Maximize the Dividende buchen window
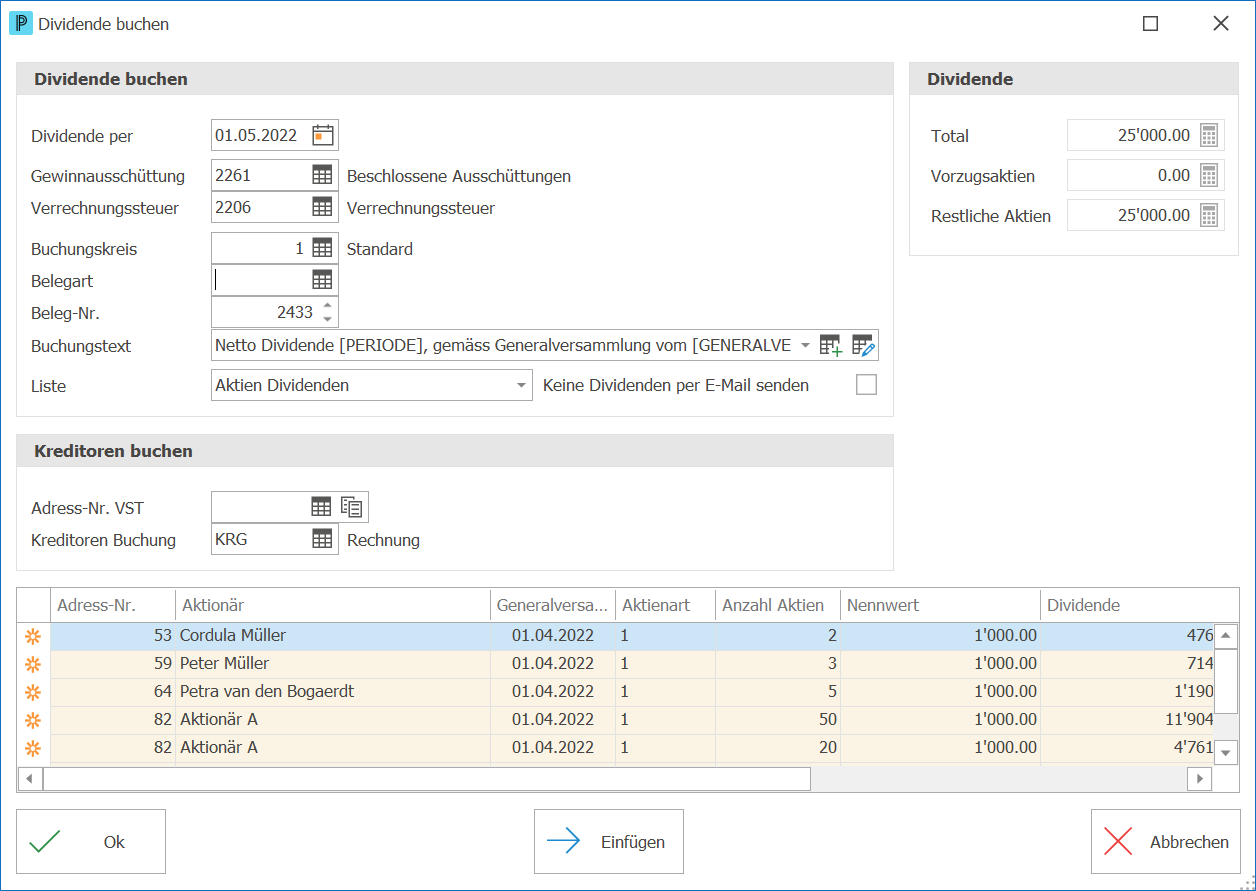Screen dimensions: 1256x891 coord(1151,24)
